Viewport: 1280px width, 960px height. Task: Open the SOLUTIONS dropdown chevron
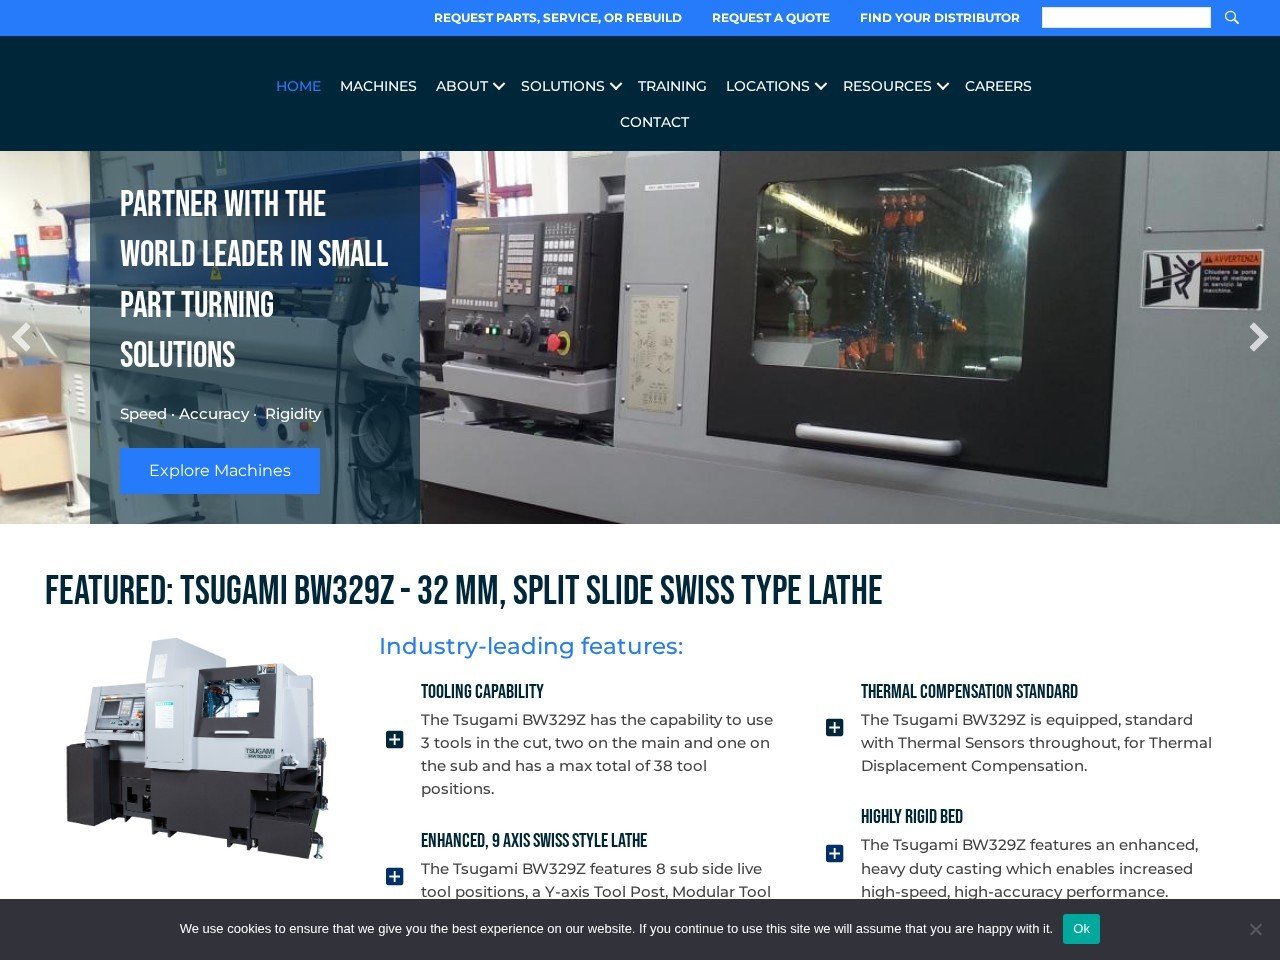coord(616,86)
